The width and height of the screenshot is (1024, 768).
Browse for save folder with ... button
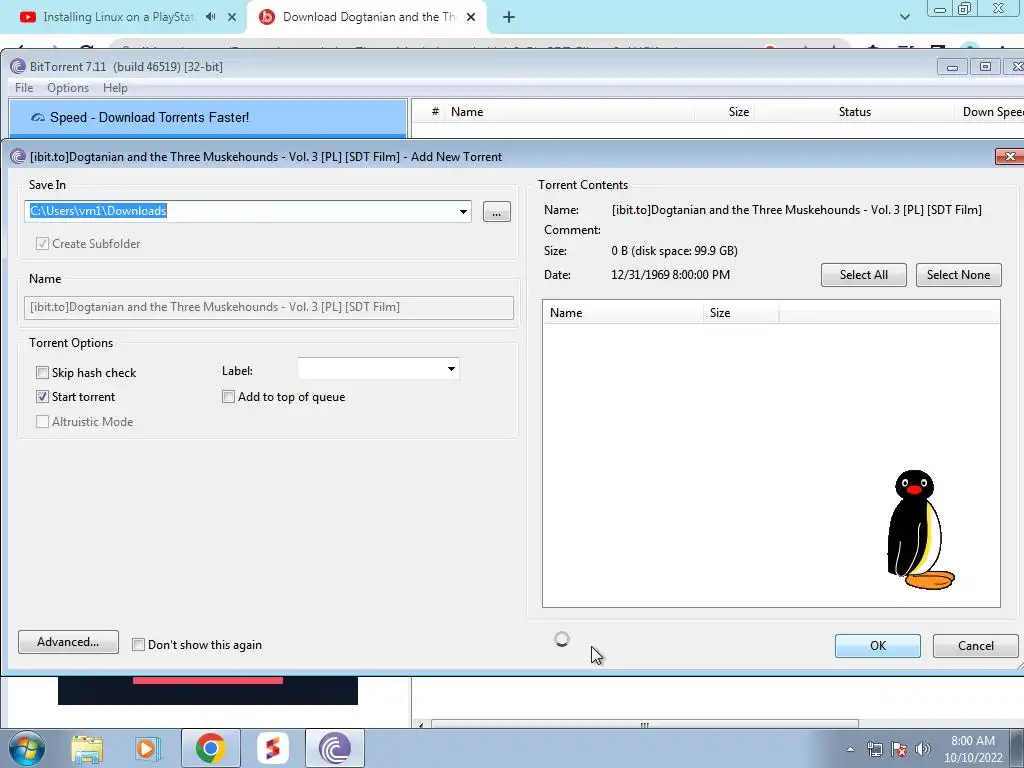tap(497, 212)
